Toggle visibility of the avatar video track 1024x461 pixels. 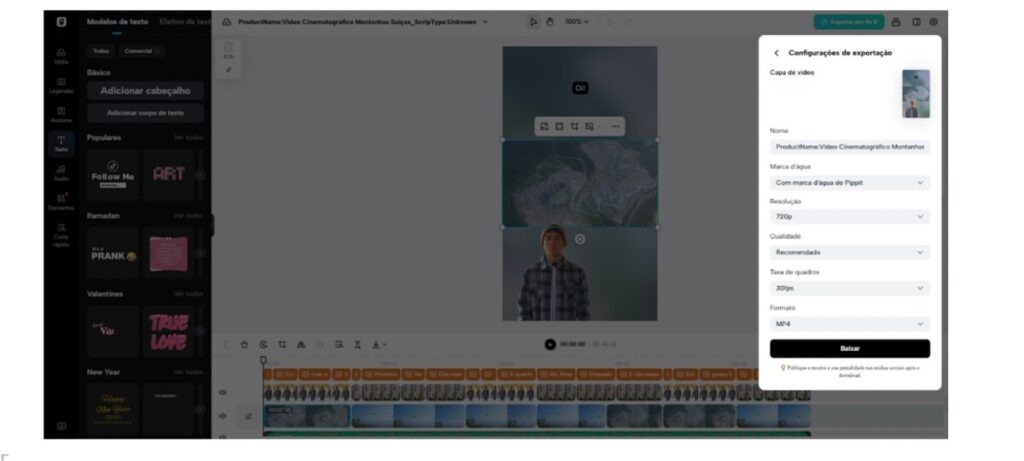[223, 392]
